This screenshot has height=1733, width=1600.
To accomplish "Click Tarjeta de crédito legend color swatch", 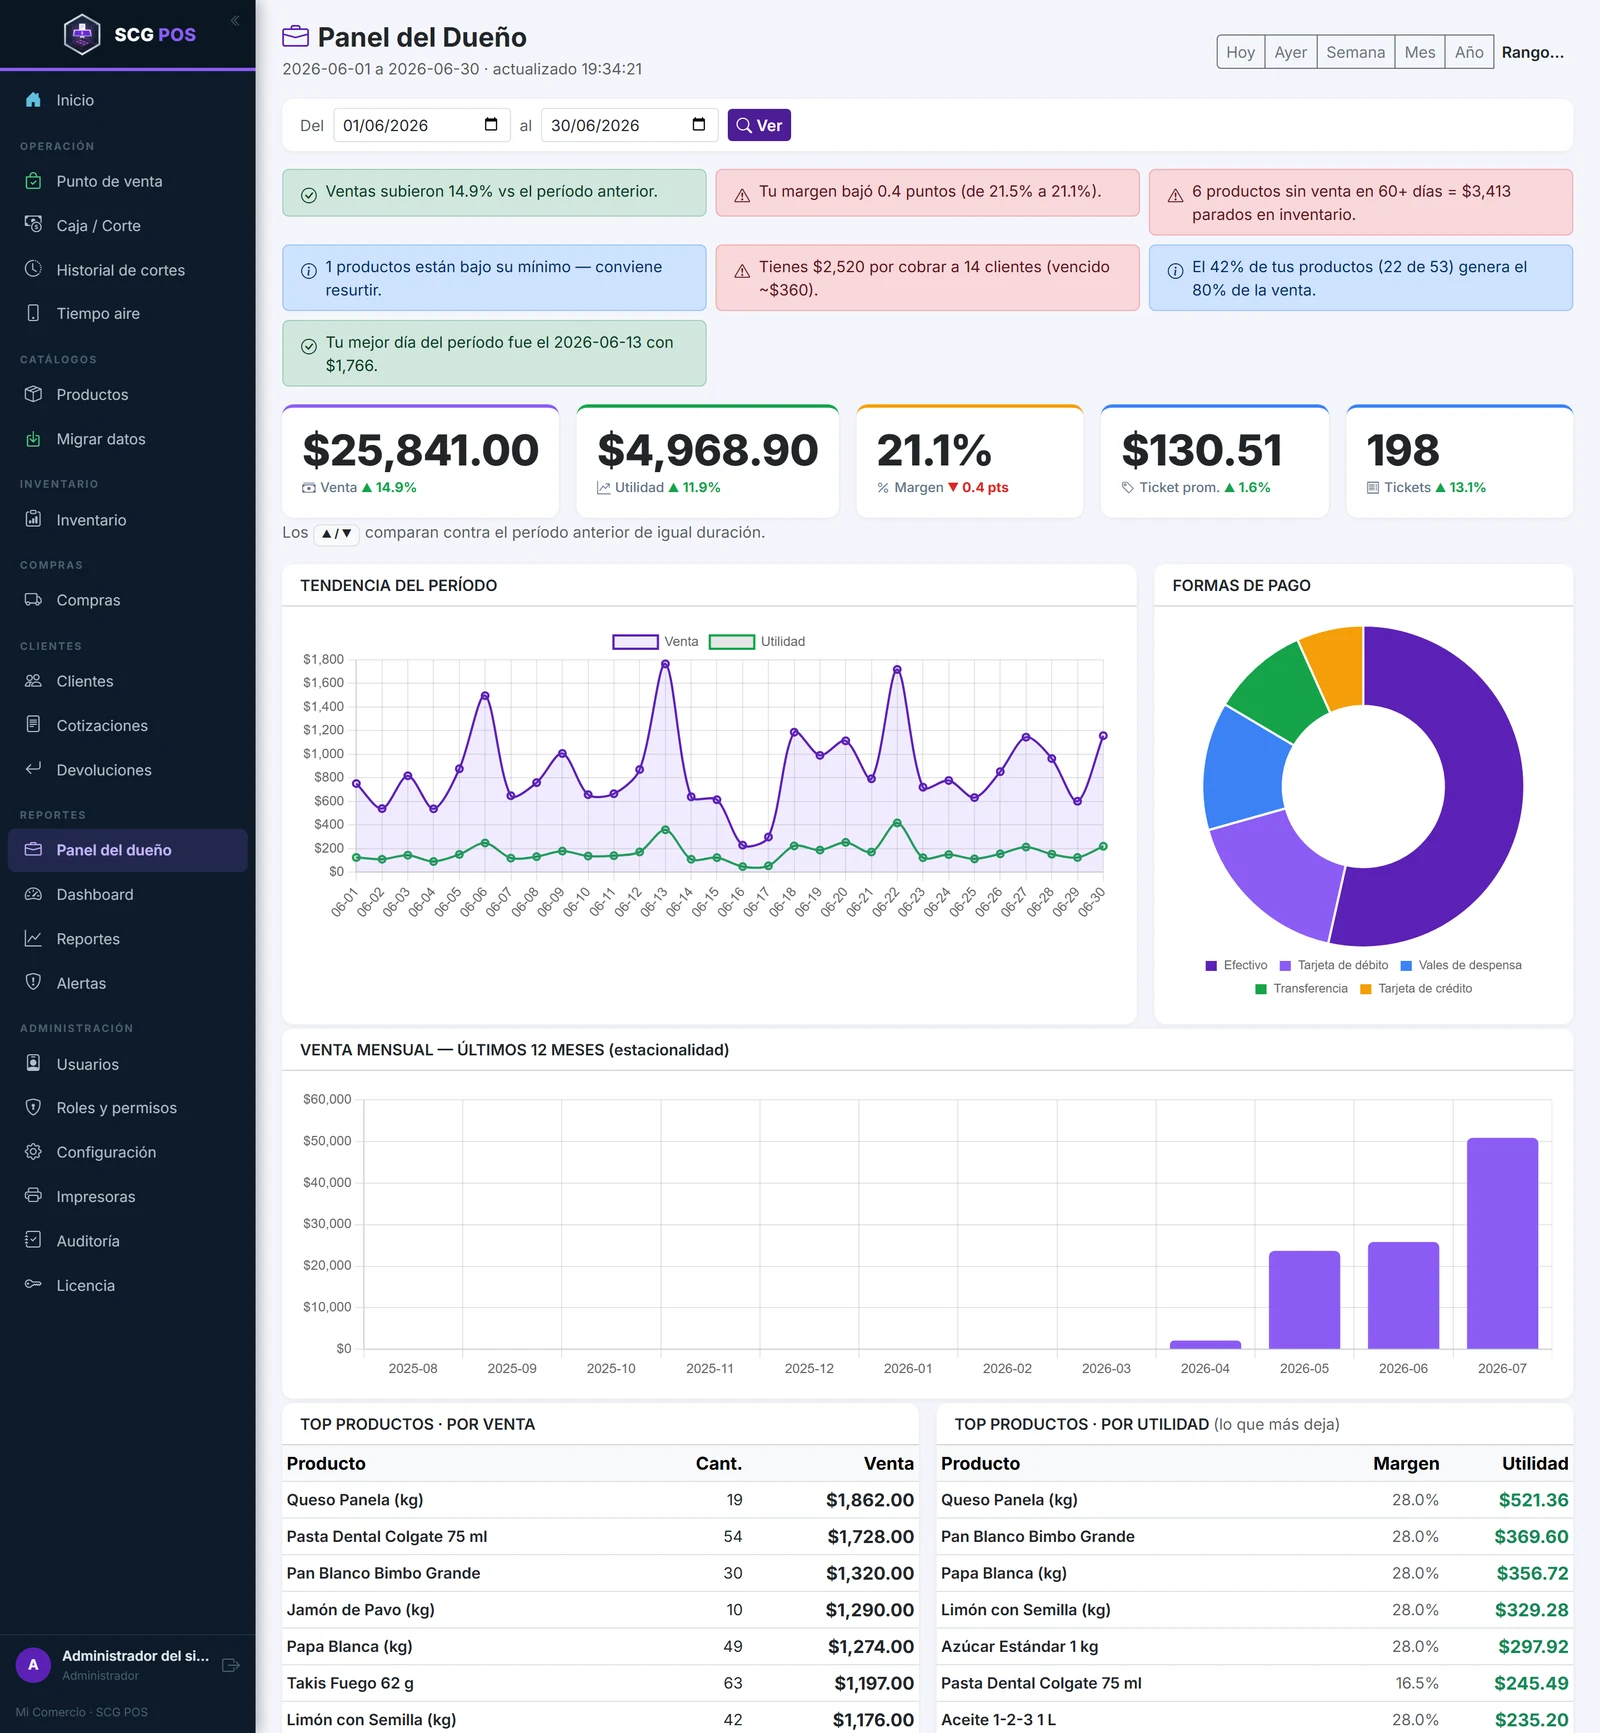I will [1366, 989].
